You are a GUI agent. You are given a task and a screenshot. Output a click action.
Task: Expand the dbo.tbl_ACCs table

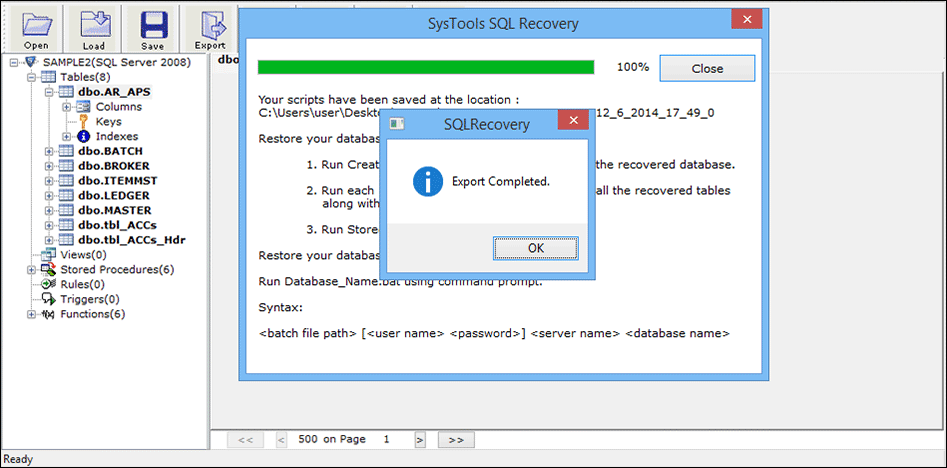48,225
